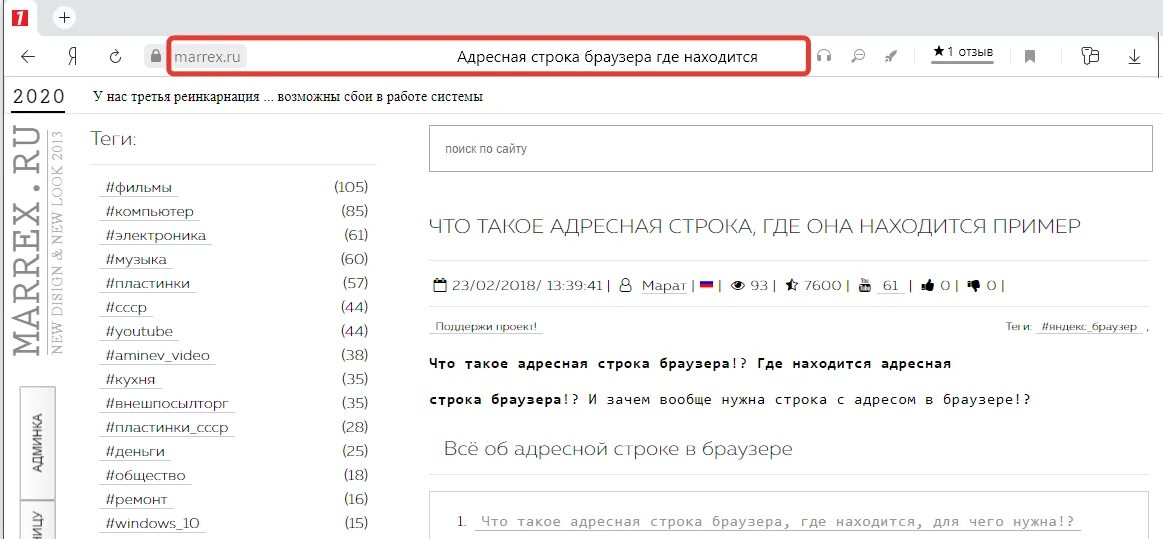Open the #aminev_video tag
Image resolution: width=1163 pixels, height=539 pixels.
[157, 355]
